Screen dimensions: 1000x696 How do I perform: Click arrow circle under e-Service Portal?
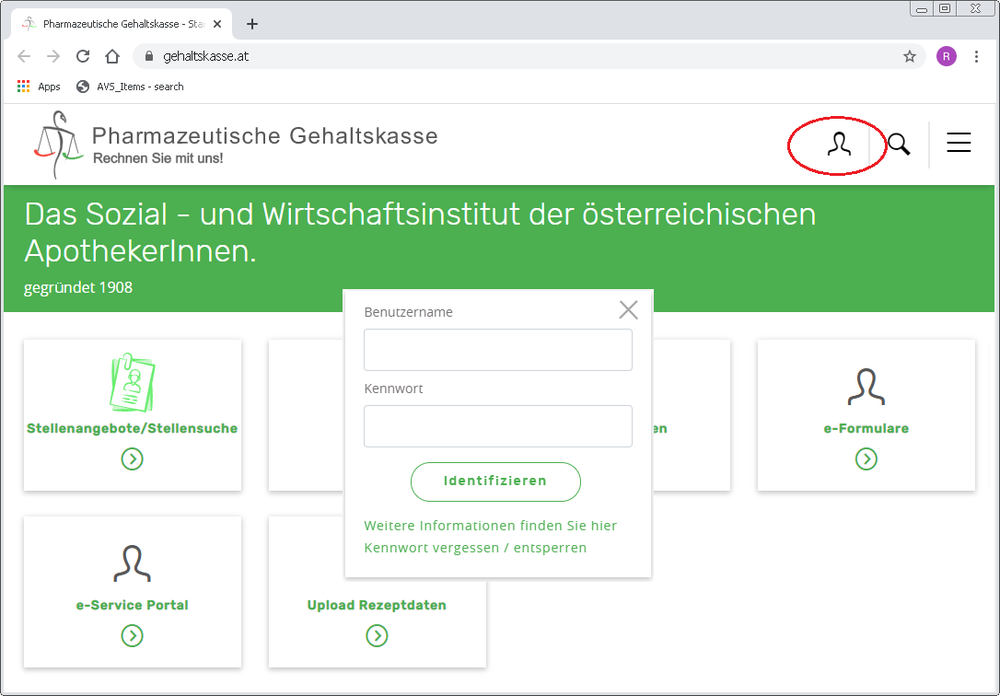click(132, 636)
